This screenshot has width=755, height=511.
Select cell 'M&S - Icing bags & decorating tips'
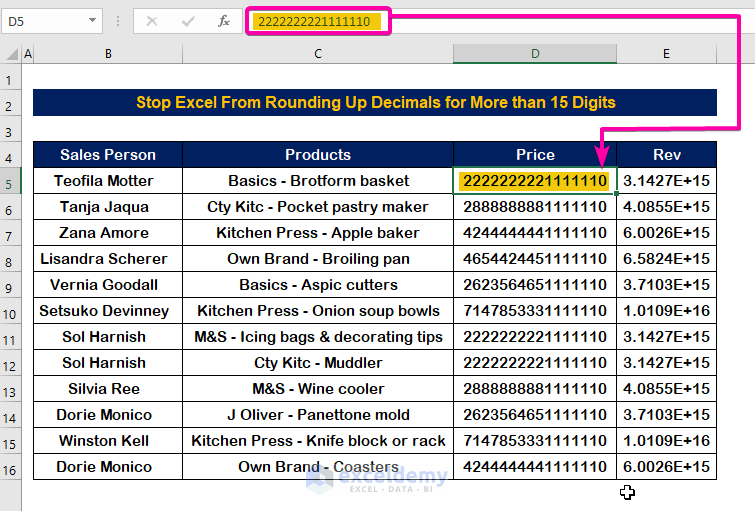318,337
